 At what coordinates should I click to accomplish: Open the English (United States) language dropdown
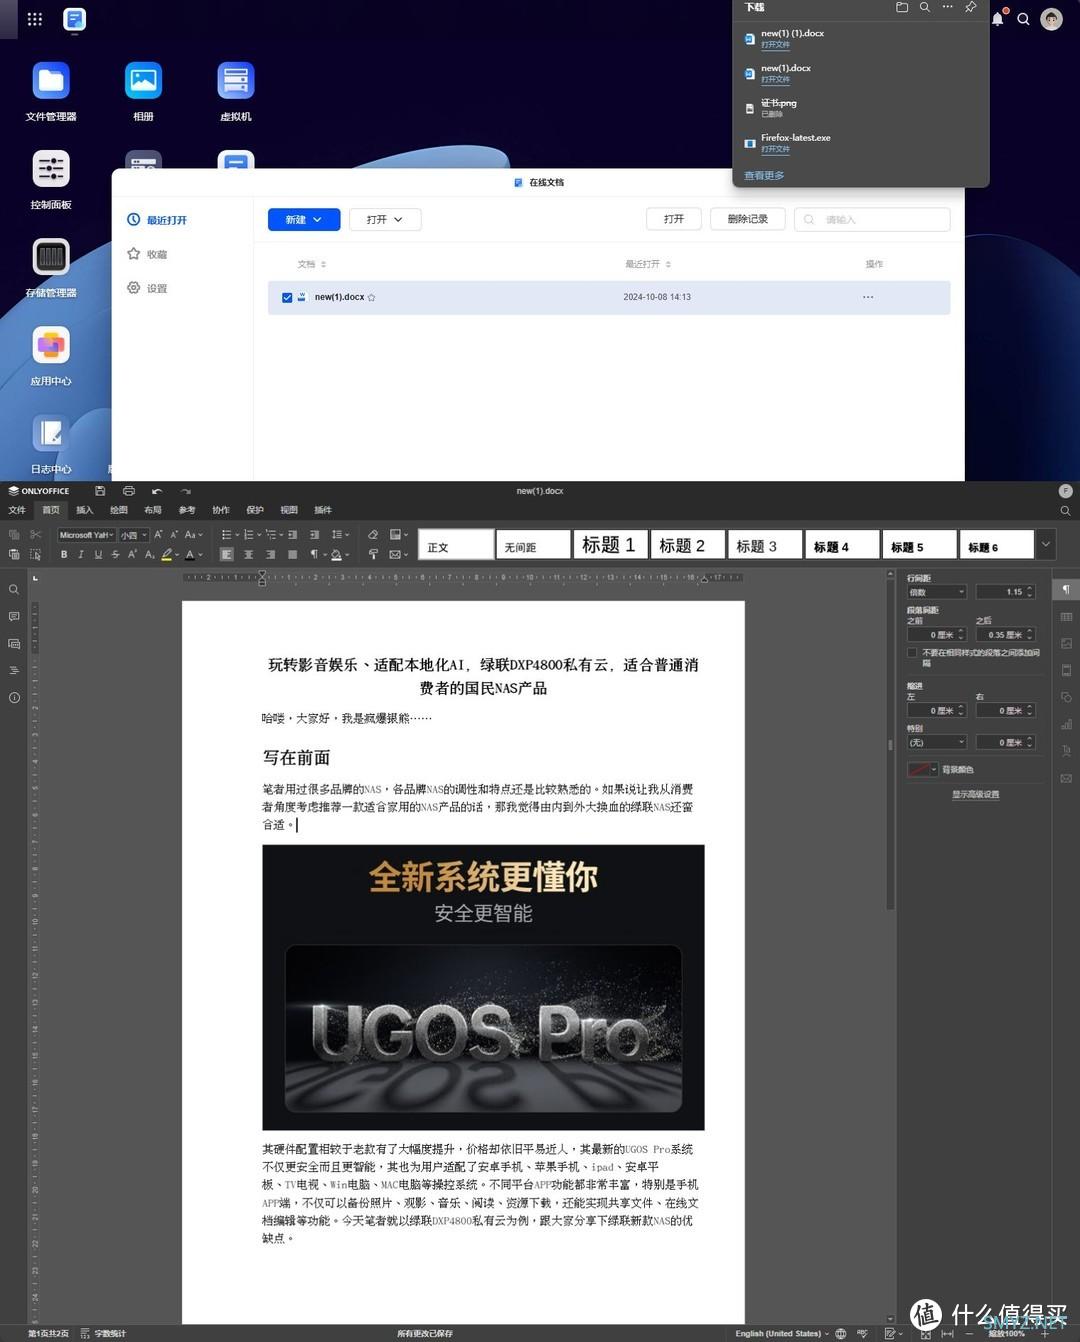[782, 1333]
